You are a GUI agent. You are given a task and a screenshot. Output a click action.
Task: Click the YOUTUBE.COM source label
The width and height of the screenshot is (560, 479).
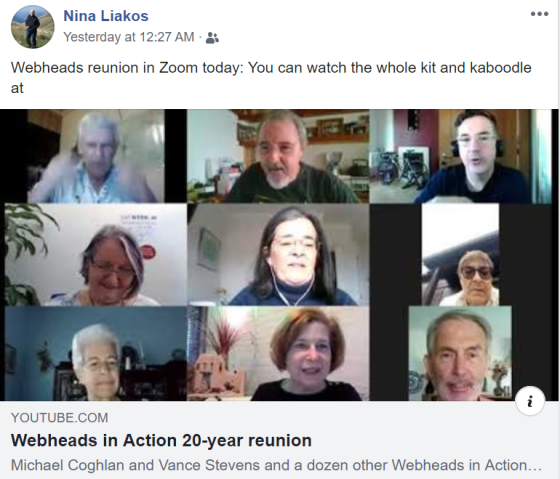point(59,418)
